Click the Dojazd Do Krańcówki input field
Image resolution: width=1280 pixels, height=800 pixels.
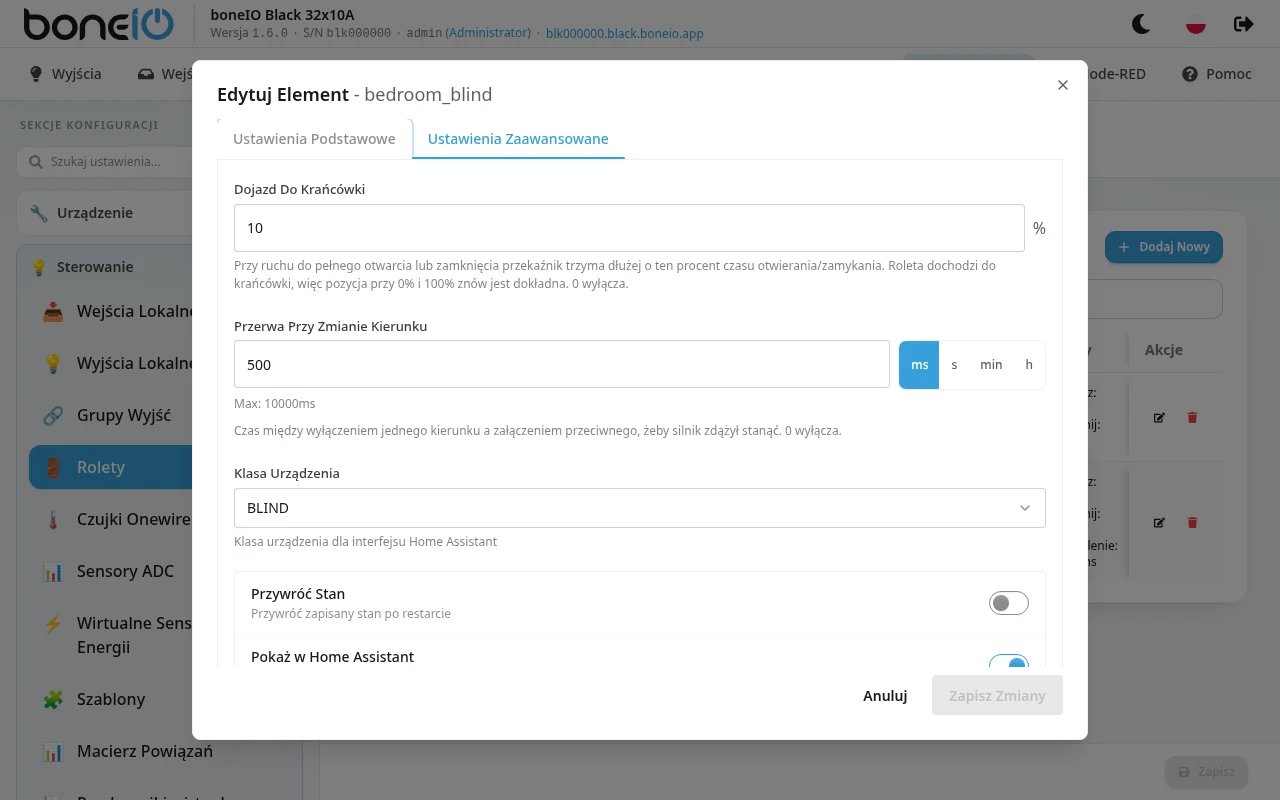pos(629,228)
